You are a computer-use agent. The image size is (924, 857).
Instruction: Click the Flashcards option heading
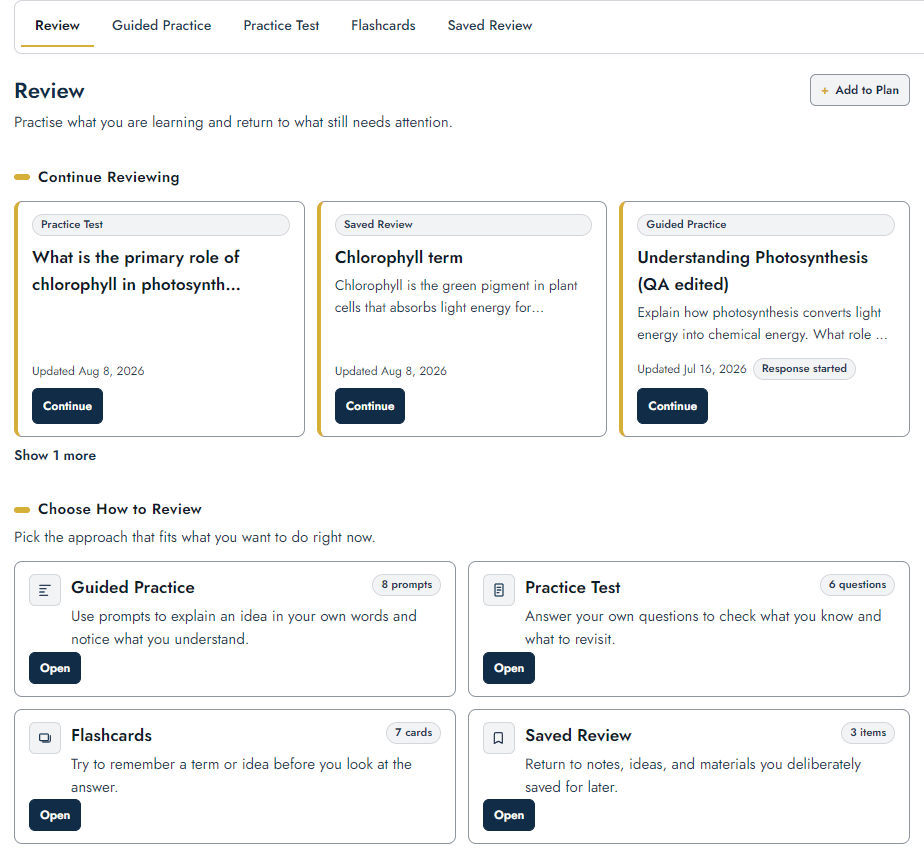point(111,736)
